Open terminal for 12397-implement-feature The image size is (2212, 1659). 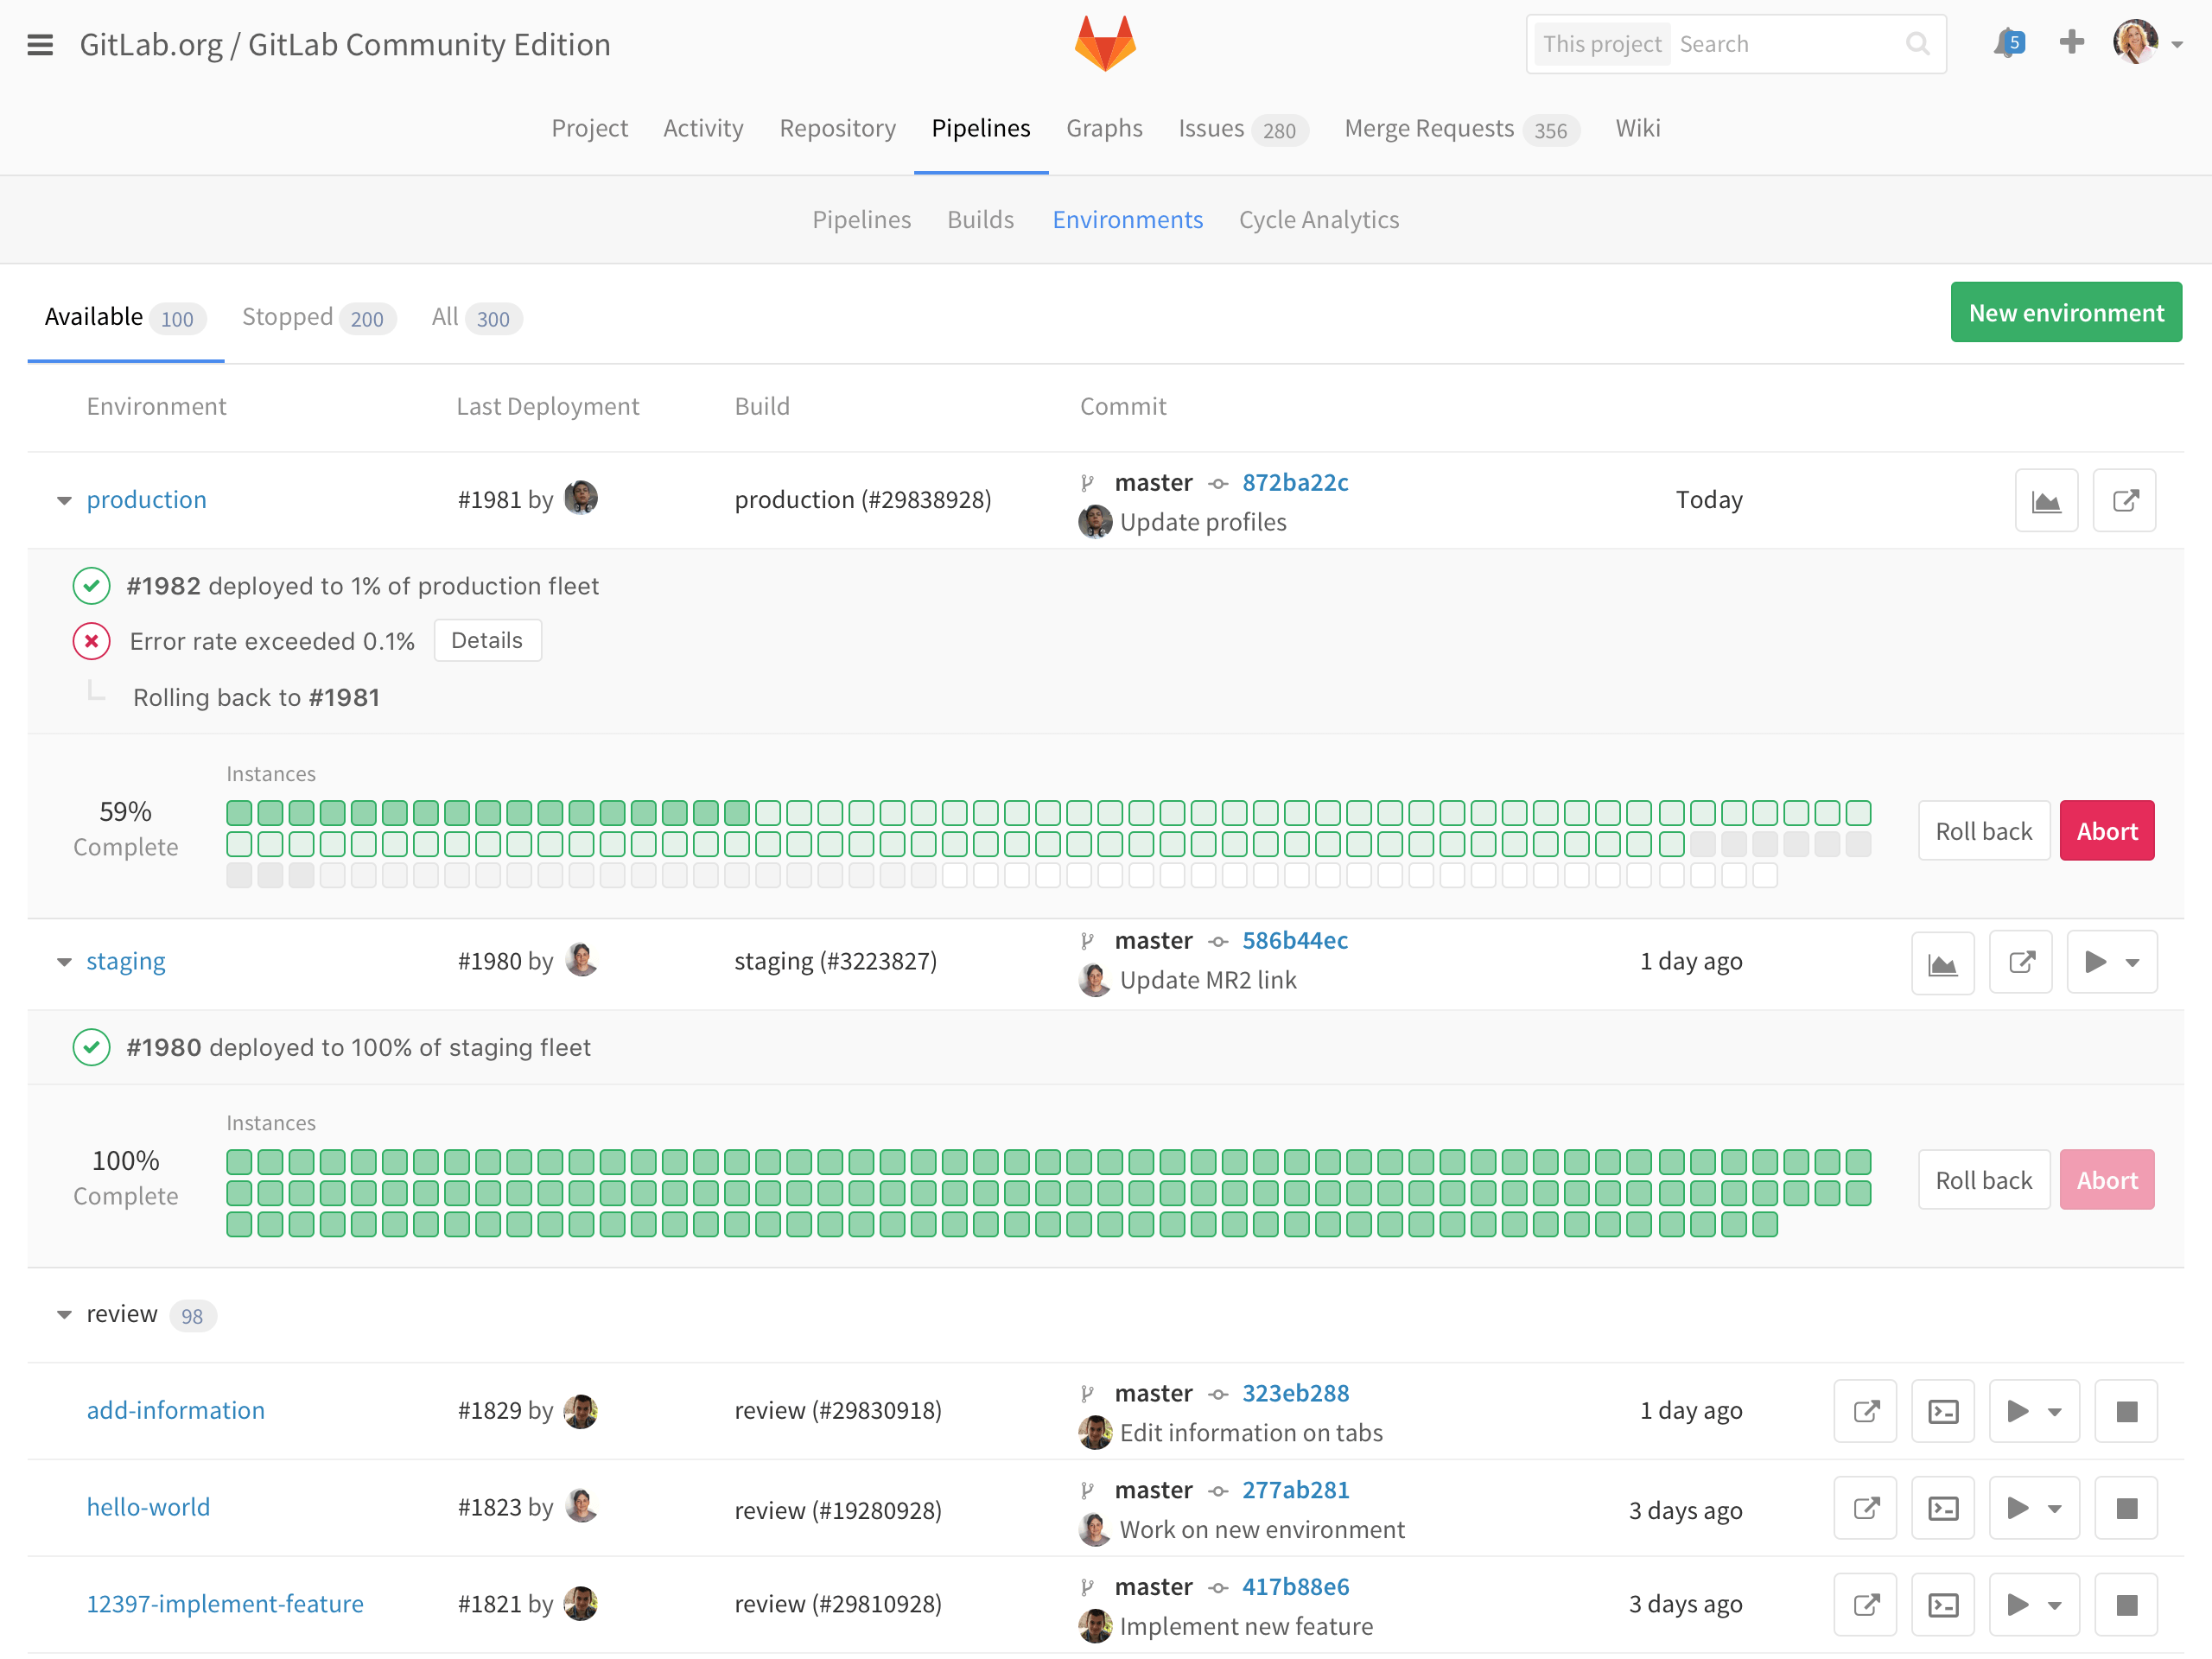click(1942, 1605)
